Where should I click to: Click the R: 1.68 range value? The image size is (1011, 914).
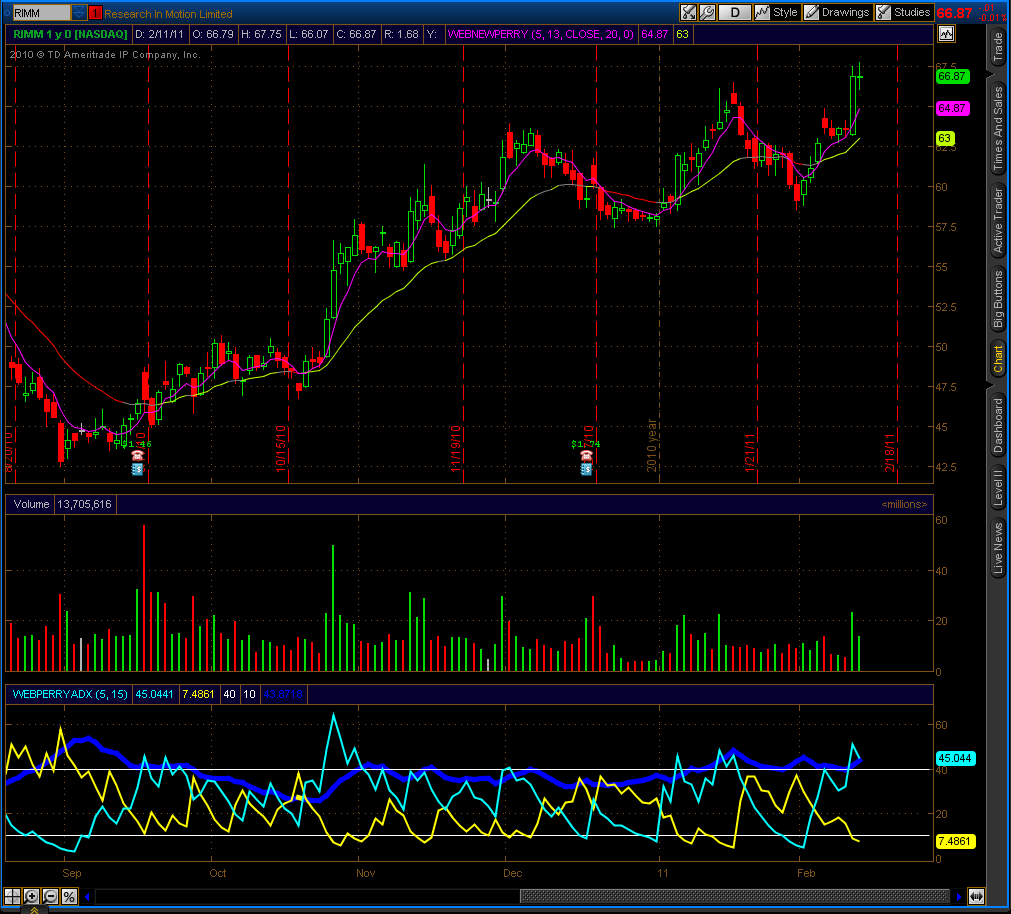(401, 34)
